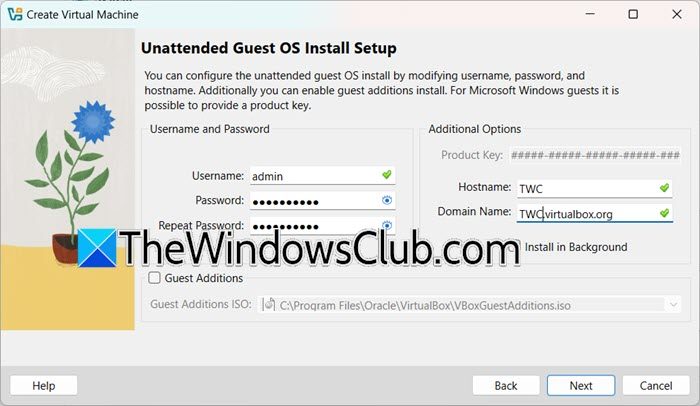
Task: Show the Password using eye icon
Action: pos(387,199)
